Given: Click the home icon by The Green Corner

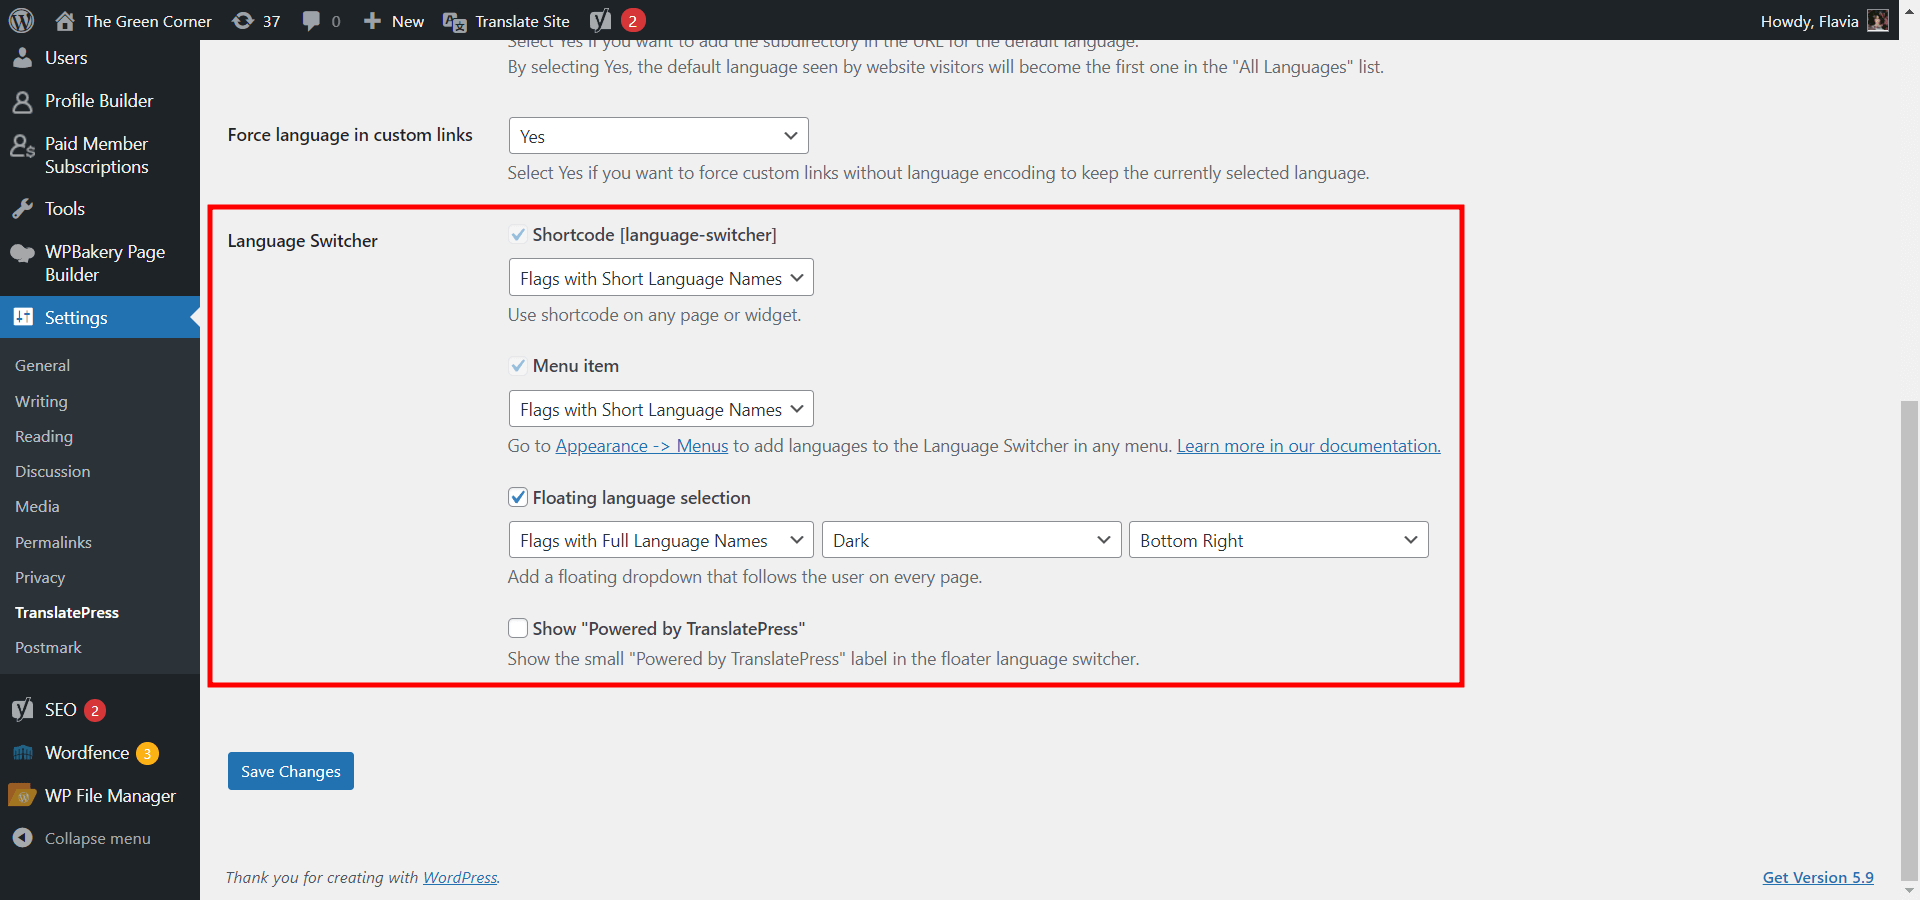Looking at the screenshot, I should coord(65,20).
